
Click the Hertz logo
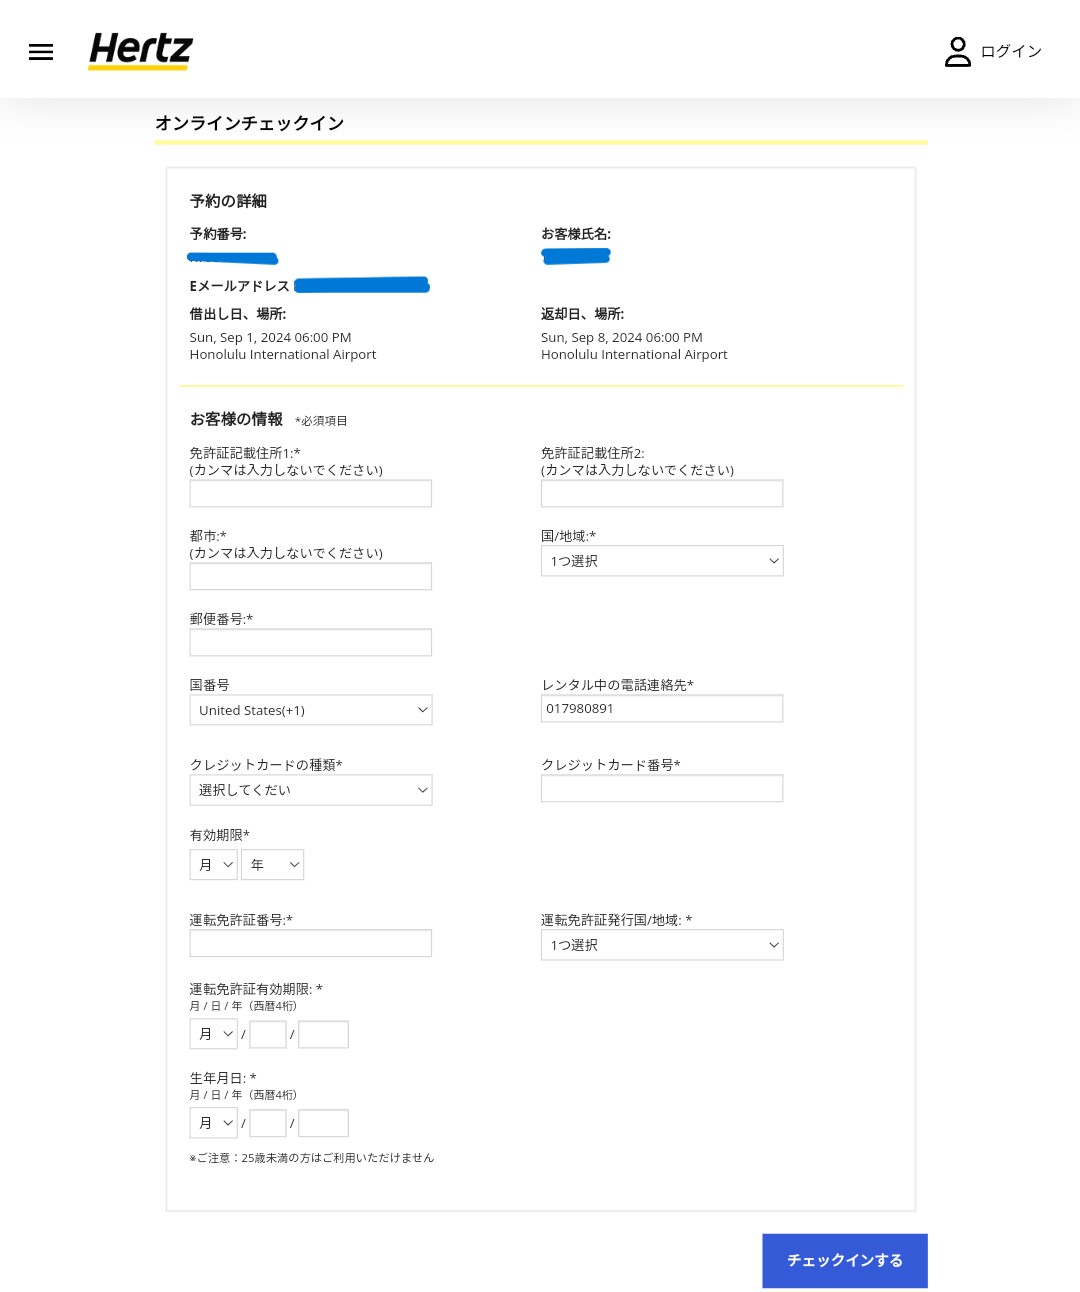pyautogui.click(x=140, y=50)
